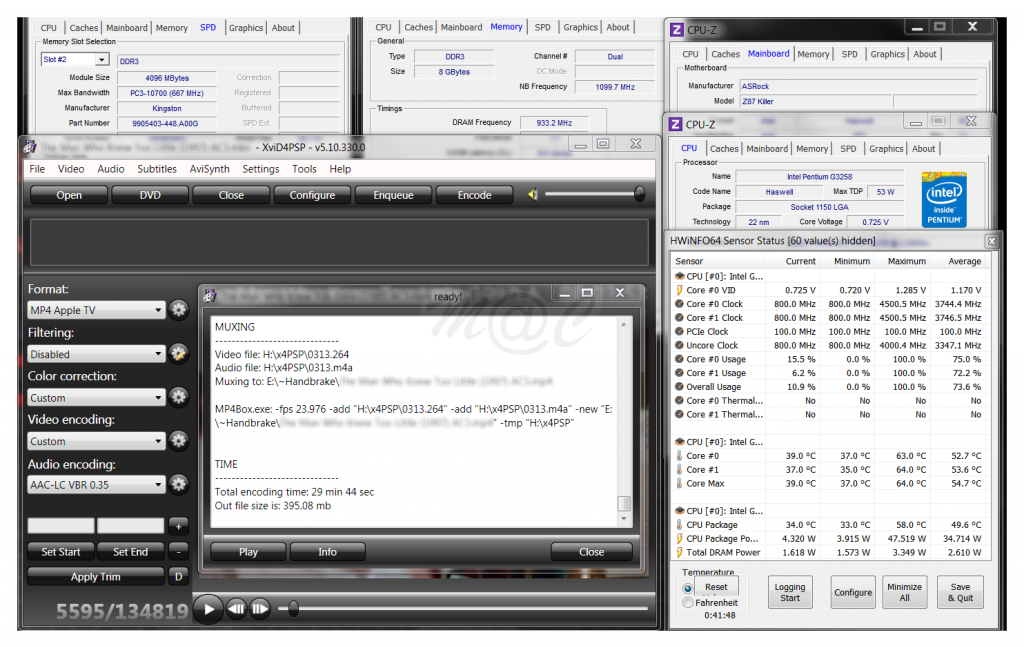1024x647 pixels.
Task: Mute audio with the speaker icon
Action: [x=534, y=195]
